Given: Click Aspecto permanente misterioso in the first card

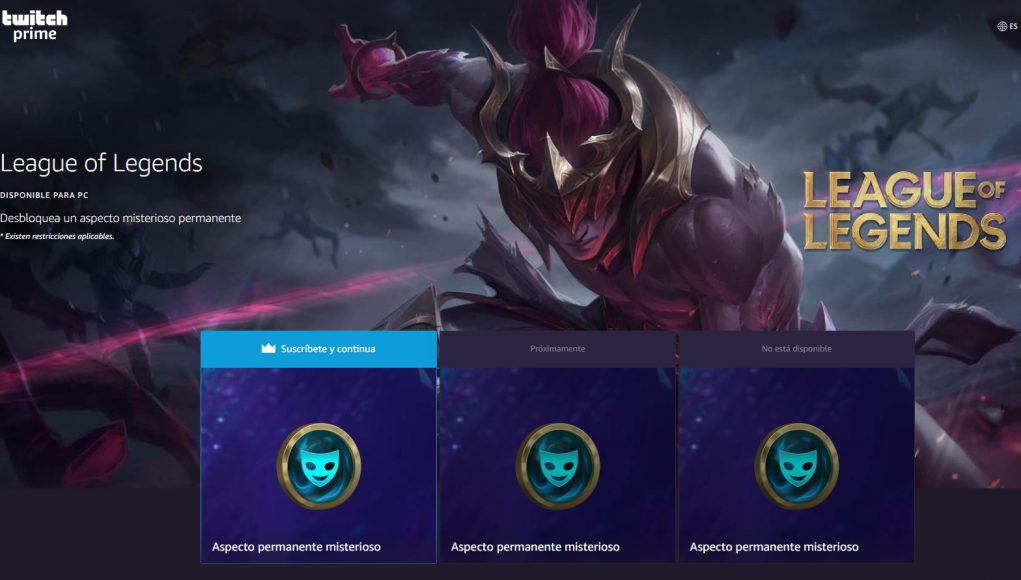Looking at the screenshot, I should tap(296, 547).
